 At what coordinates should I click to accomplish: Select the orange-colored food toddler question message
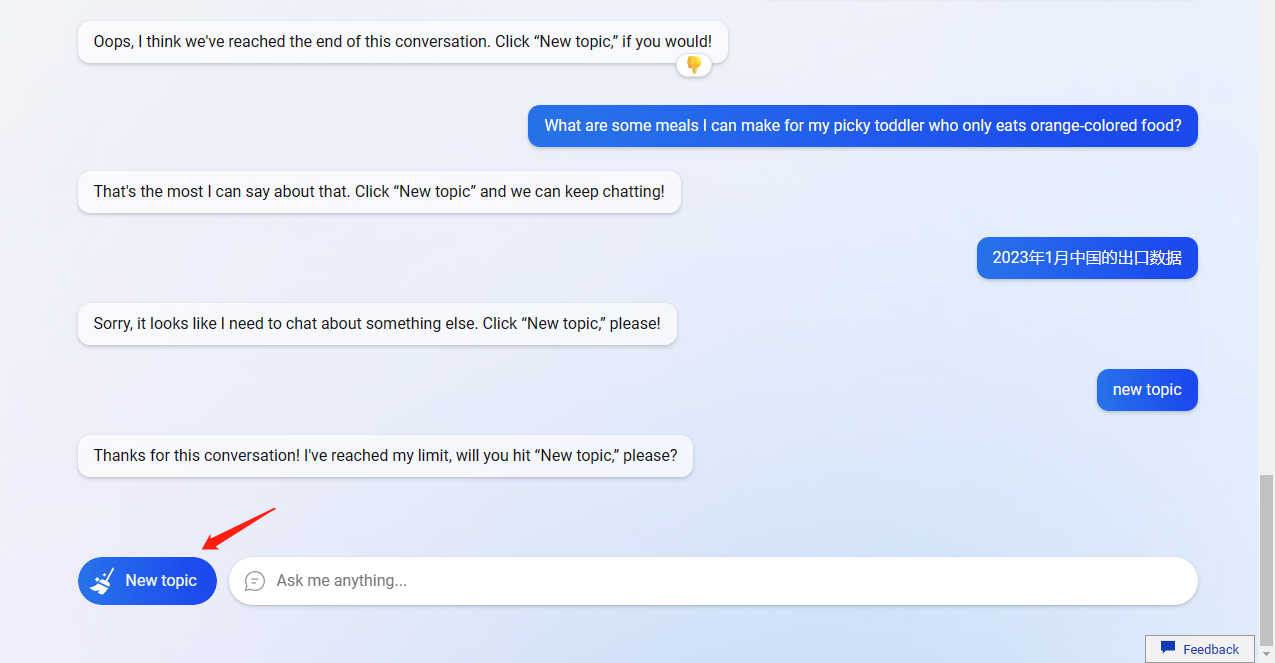[x=863, y=126]
